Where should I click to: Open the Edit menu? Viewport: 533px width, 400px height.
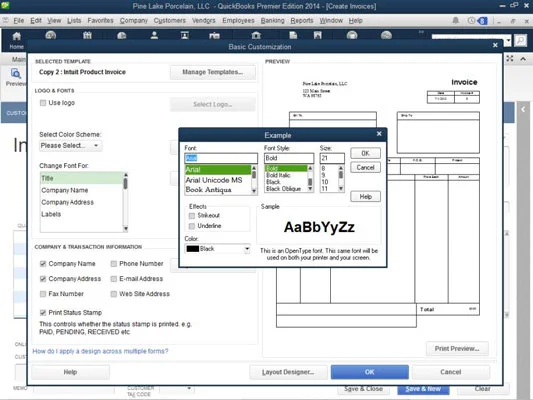36,20
